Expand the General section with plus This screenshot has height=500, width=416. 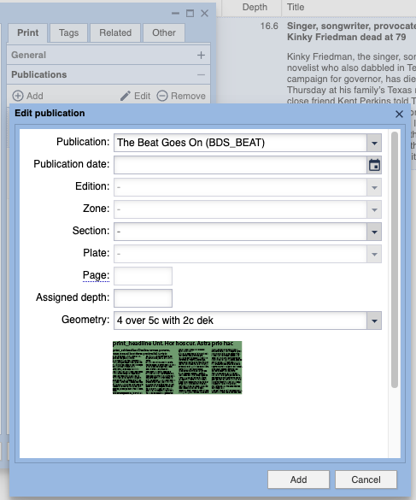pyautogui.click(x=201, y=55)
